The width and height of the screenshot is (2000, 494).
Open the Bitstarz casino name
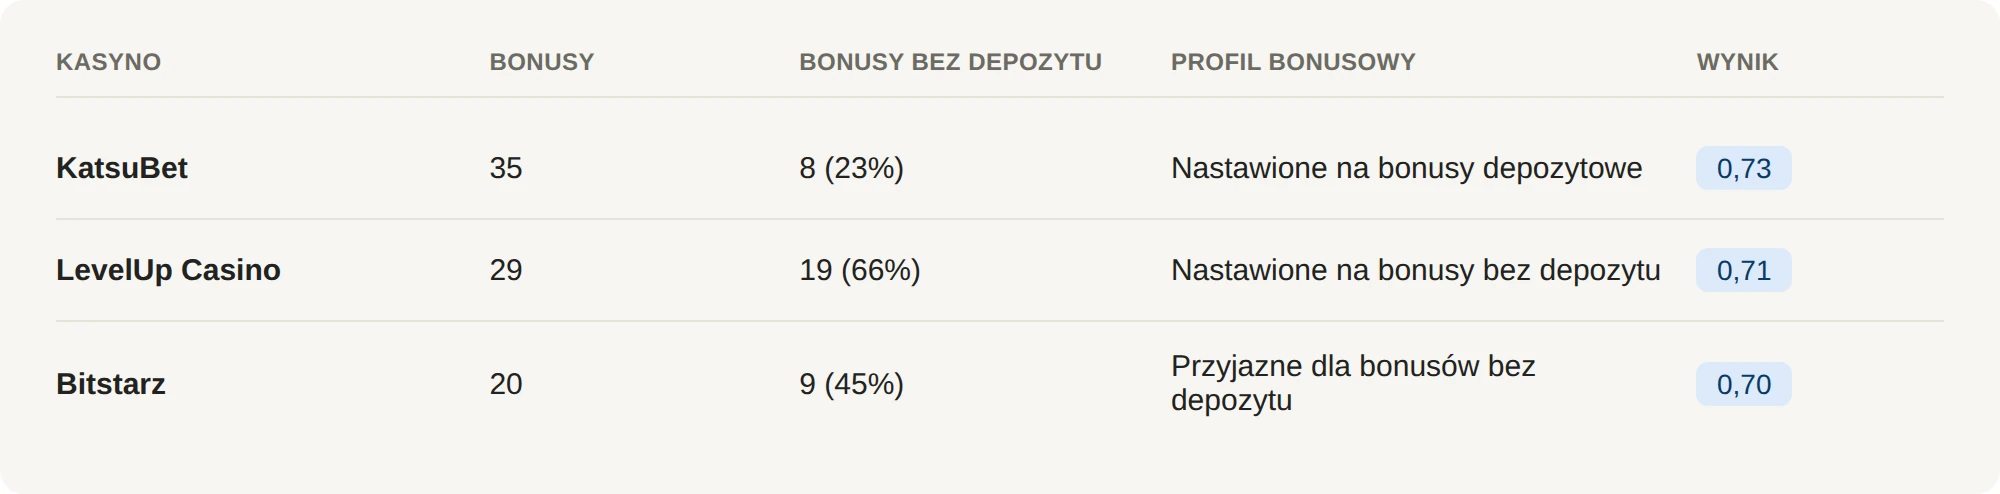111,384
